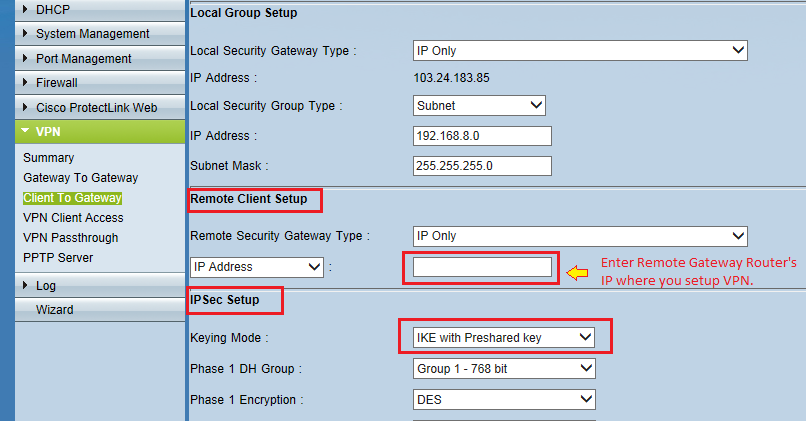Open the Keying Mode dropdown

coord(504,337)
